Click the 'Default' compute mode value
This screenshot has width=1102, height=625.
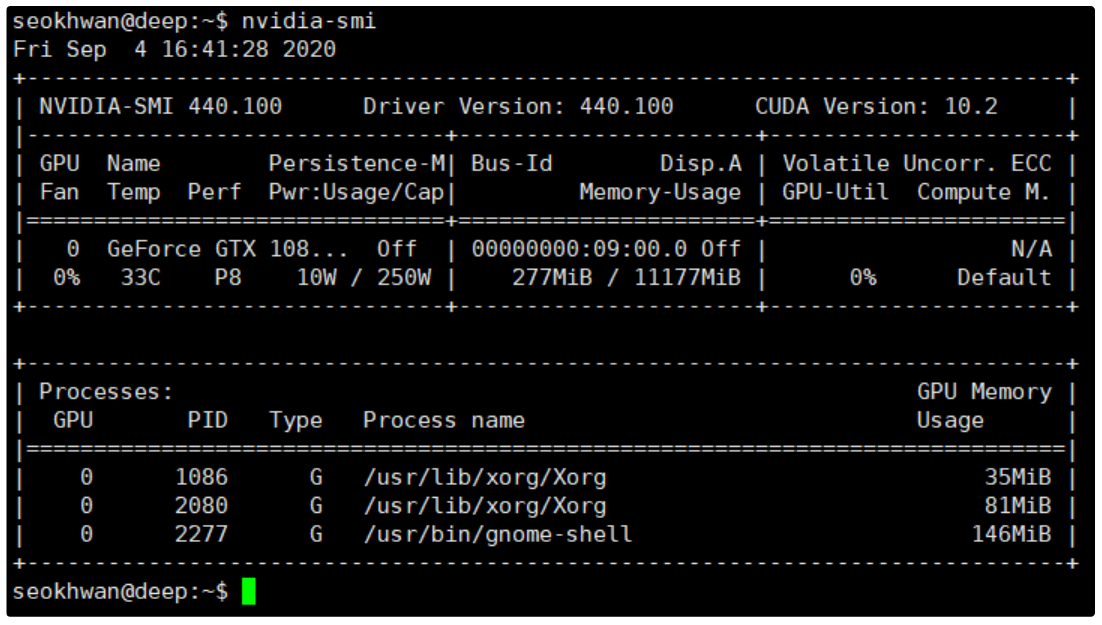tap(1004, 278)
